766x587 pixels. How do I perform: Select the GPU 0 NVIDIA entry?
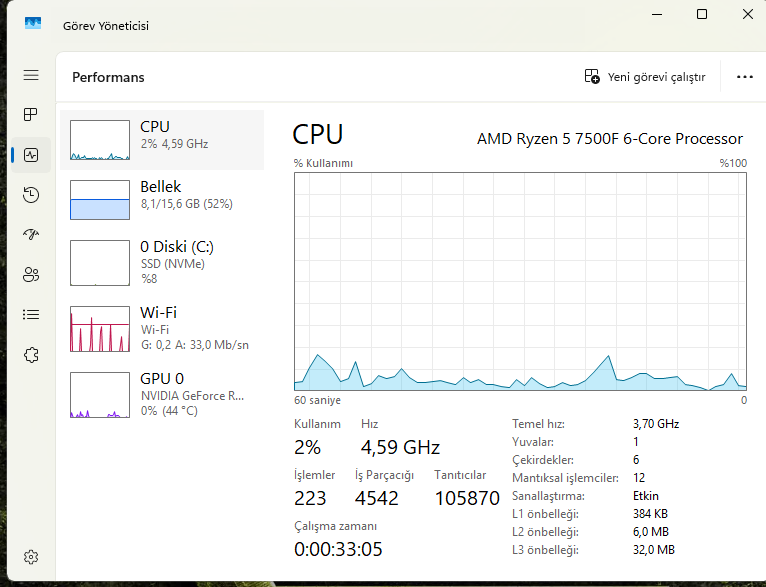(162, 395)
